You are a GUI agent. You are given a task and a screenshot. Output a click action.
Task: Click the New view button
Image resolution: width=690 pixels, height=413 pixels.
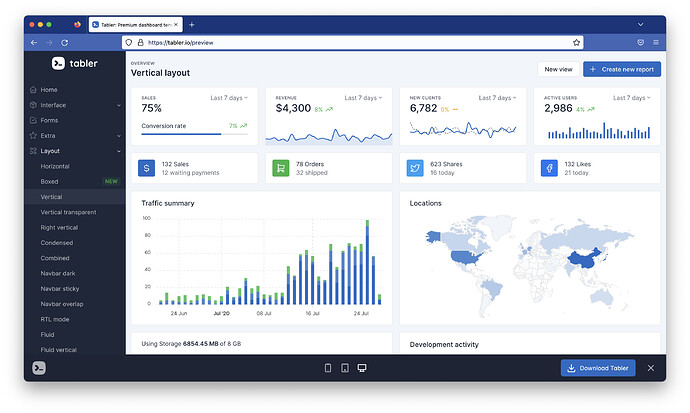(x=558, y=69)
